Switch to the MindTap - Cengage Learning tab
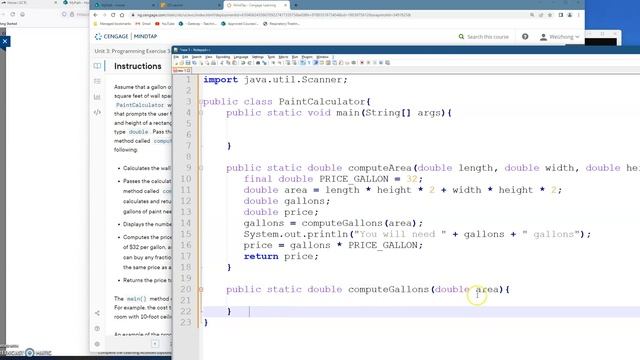640x360 pixels. click(x=256, y=5)
